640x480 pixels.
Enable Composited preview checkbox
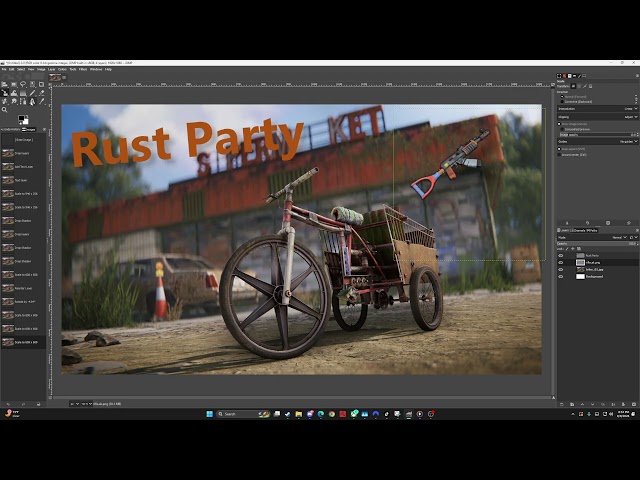[562, 129]
